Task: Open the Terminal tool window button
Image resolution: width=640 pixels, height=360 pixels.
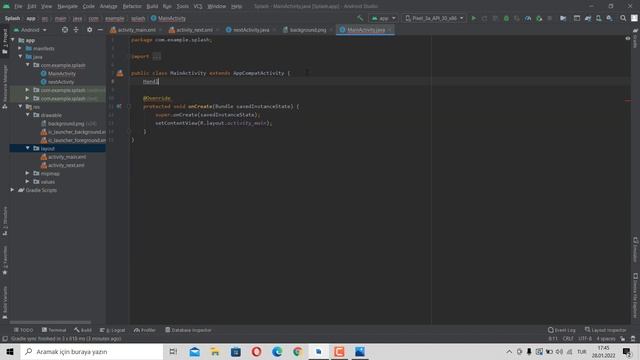Action: pyautogui.click(x=54, y=330)
